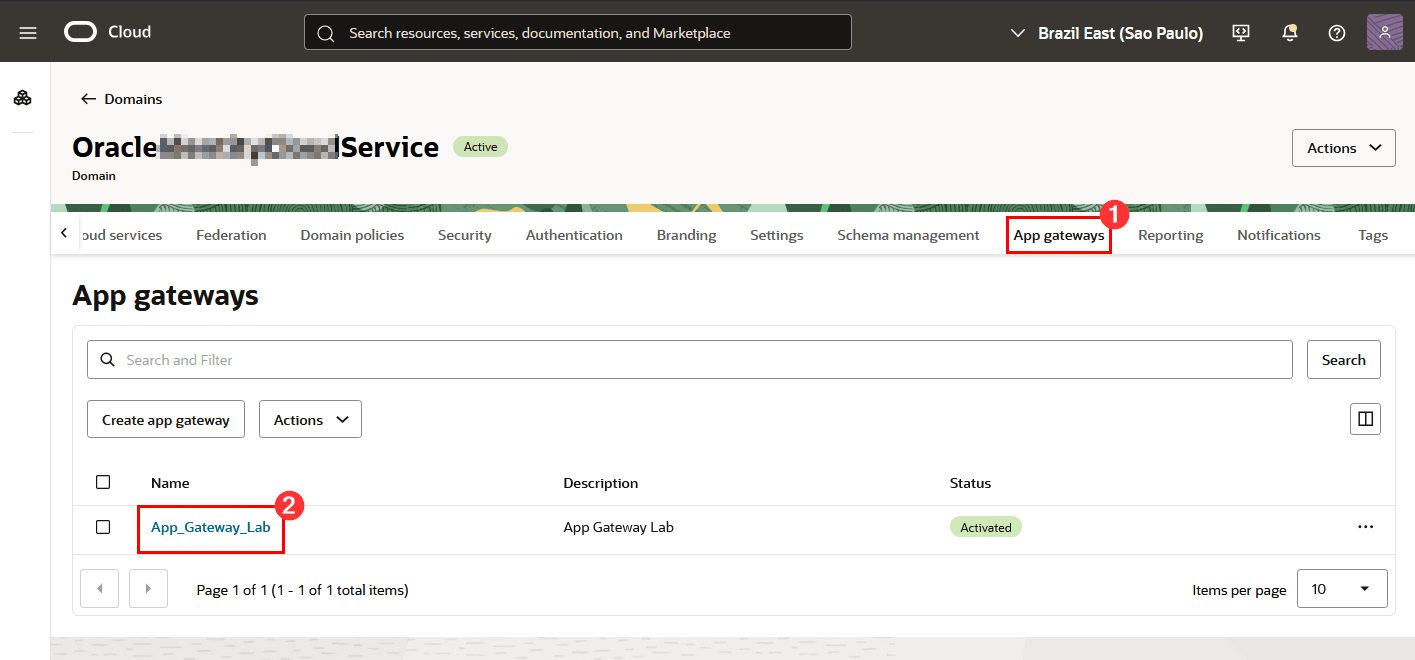
Task: Switch to the Notifications tab
Action: 1279,235
